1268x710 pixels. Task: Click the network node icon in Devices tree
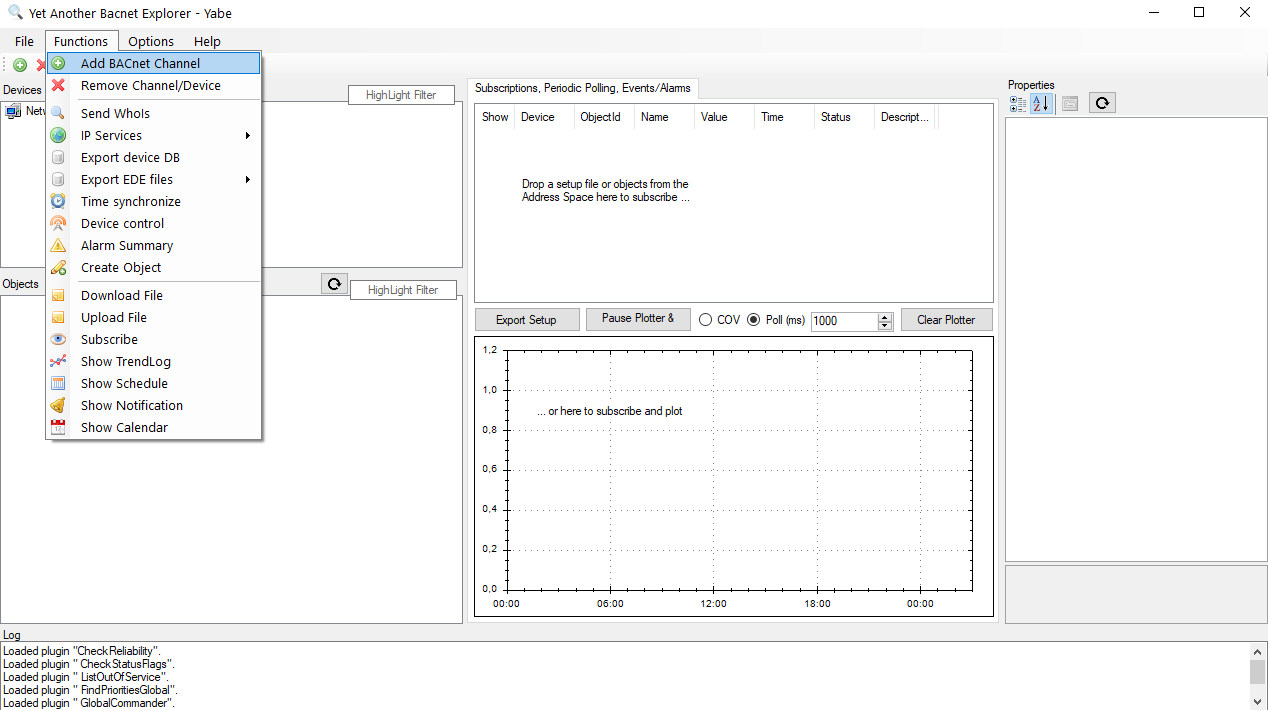pos(14,111)
